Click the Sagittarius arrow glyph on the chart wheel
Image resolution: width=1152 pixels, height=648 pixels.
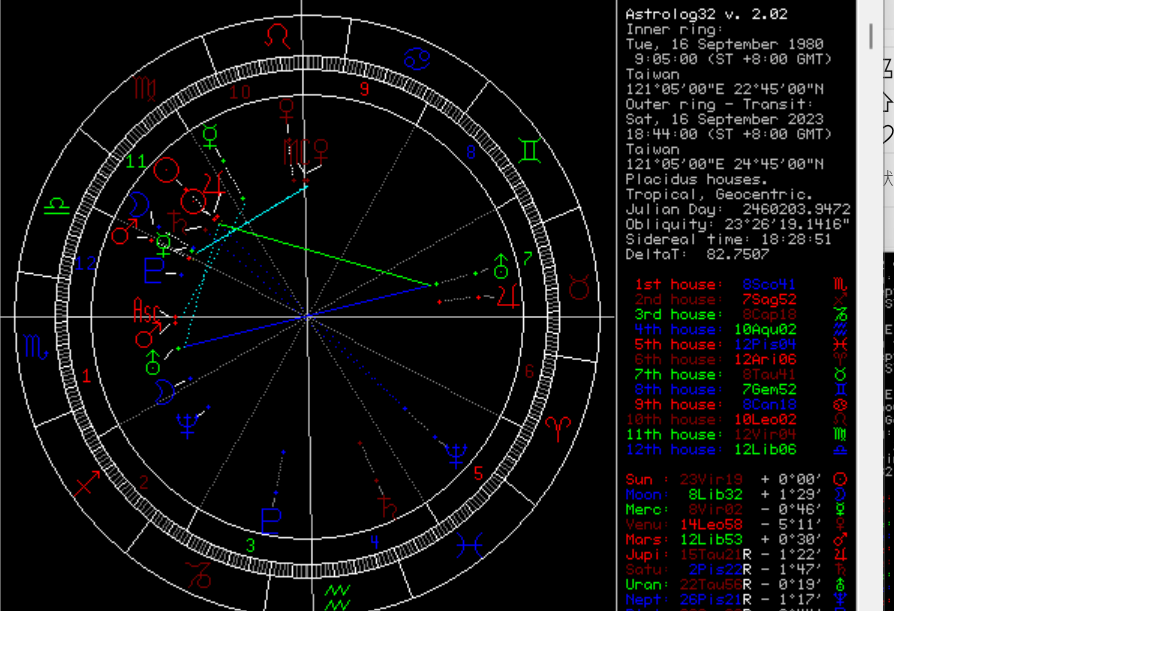click(87, 485)
